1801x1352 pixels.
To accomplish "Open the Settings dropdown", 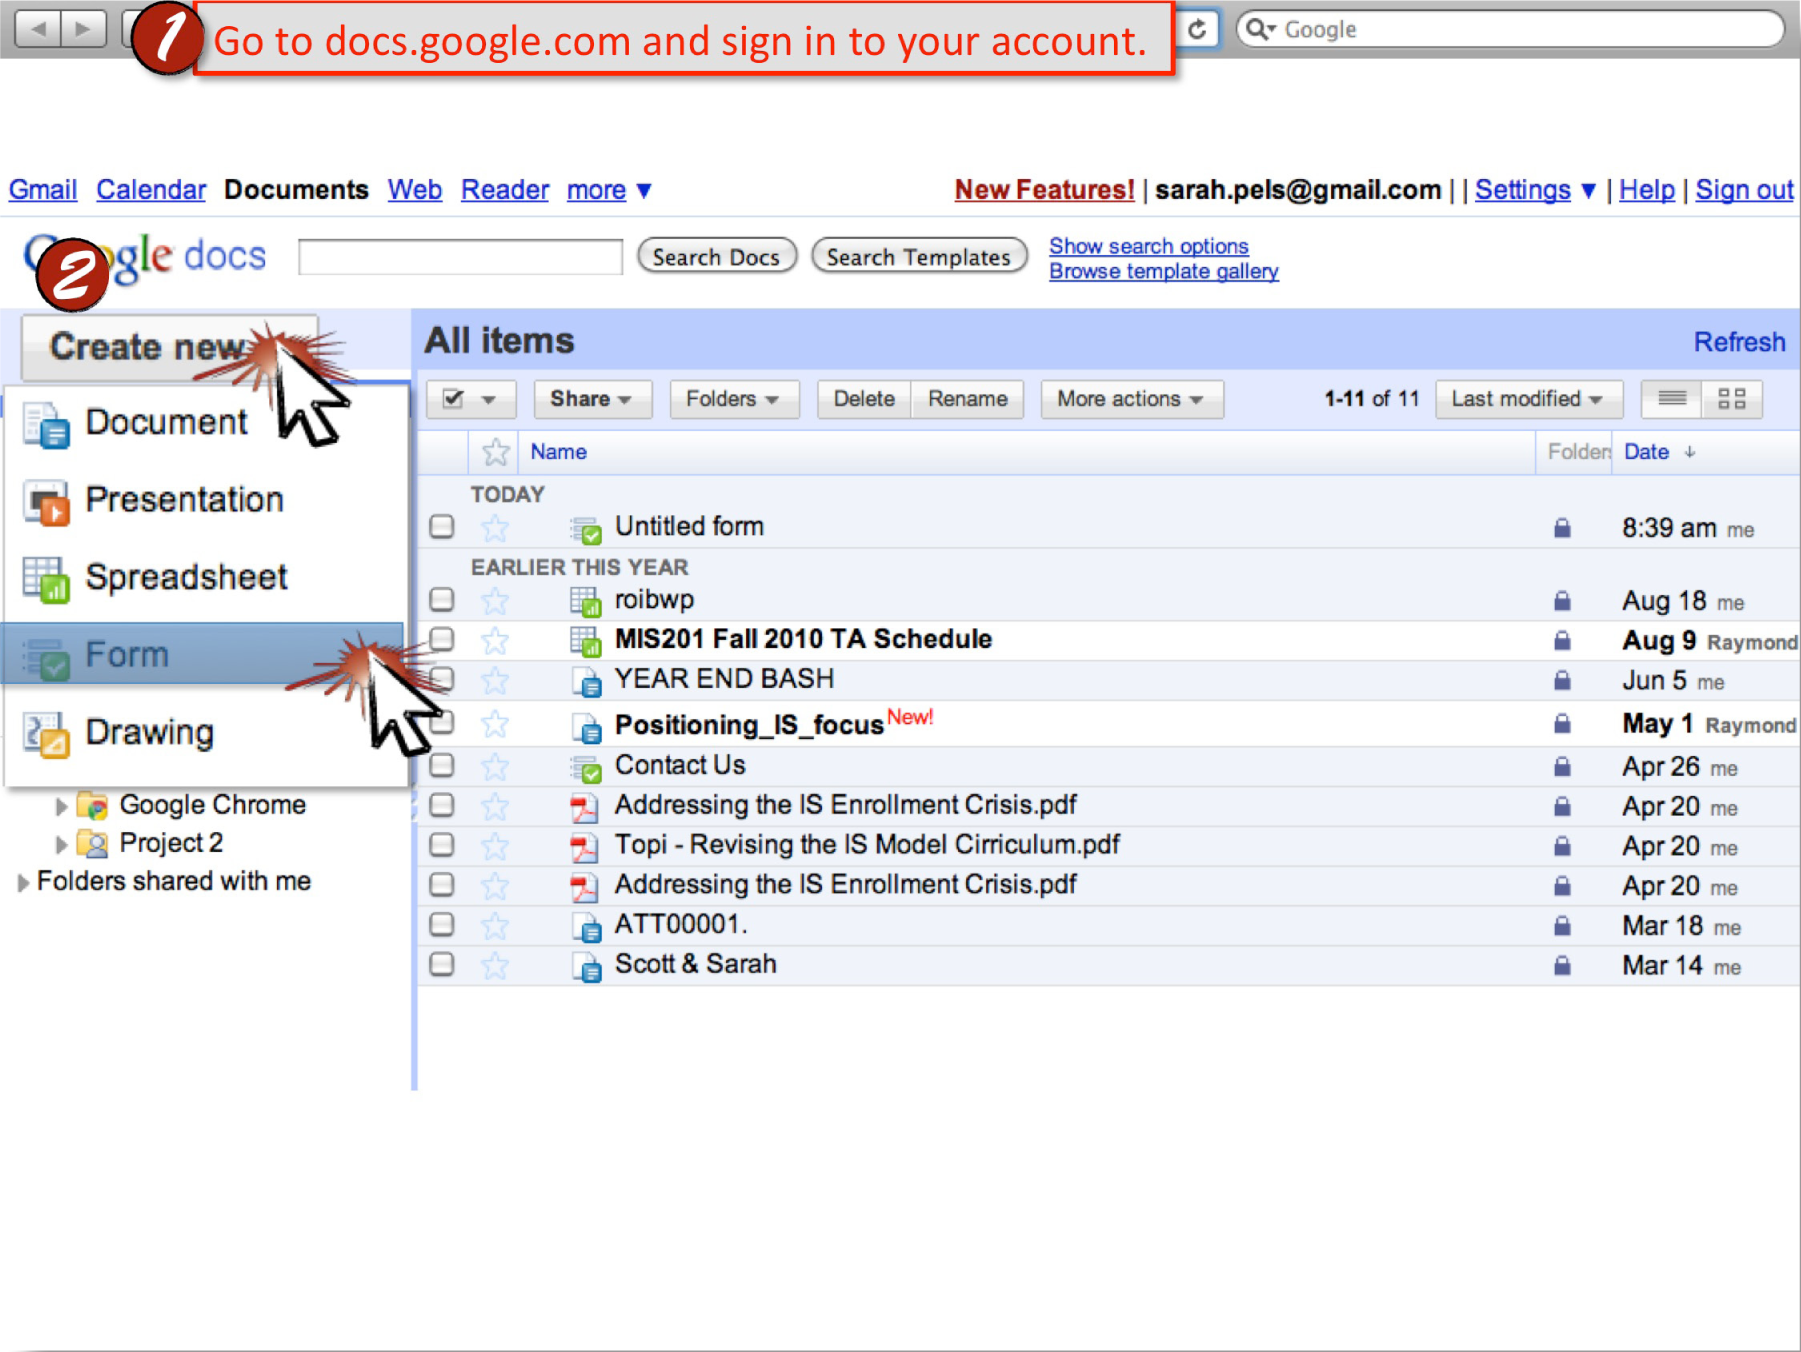I will coord(1535,190).
